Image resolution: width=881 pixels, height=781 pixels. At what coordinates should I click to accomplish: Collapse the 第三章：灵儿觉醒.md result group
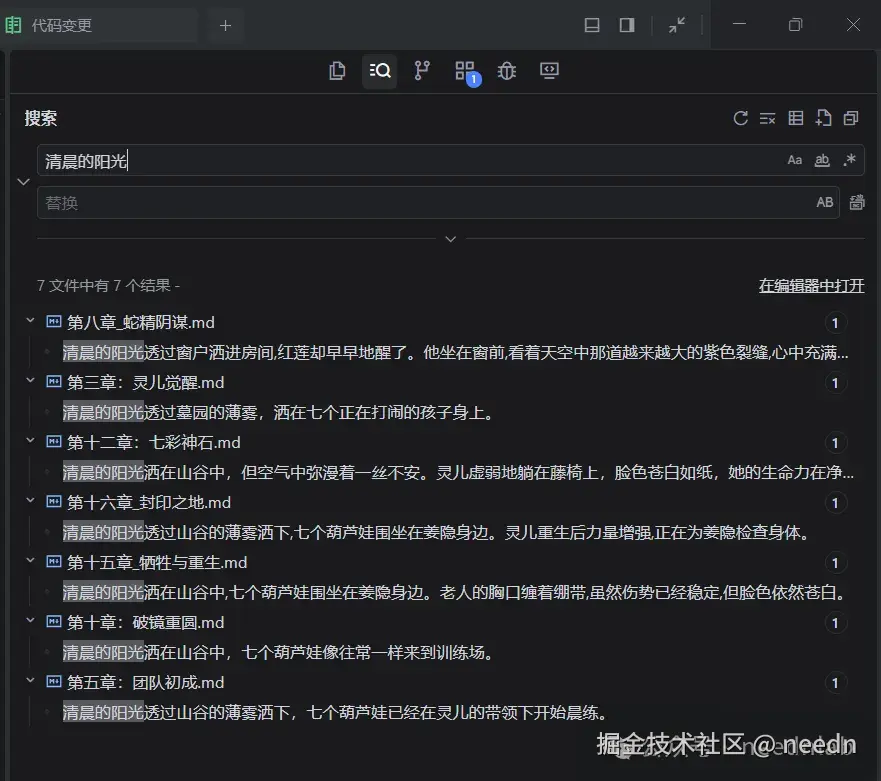[x=30, y=380]
